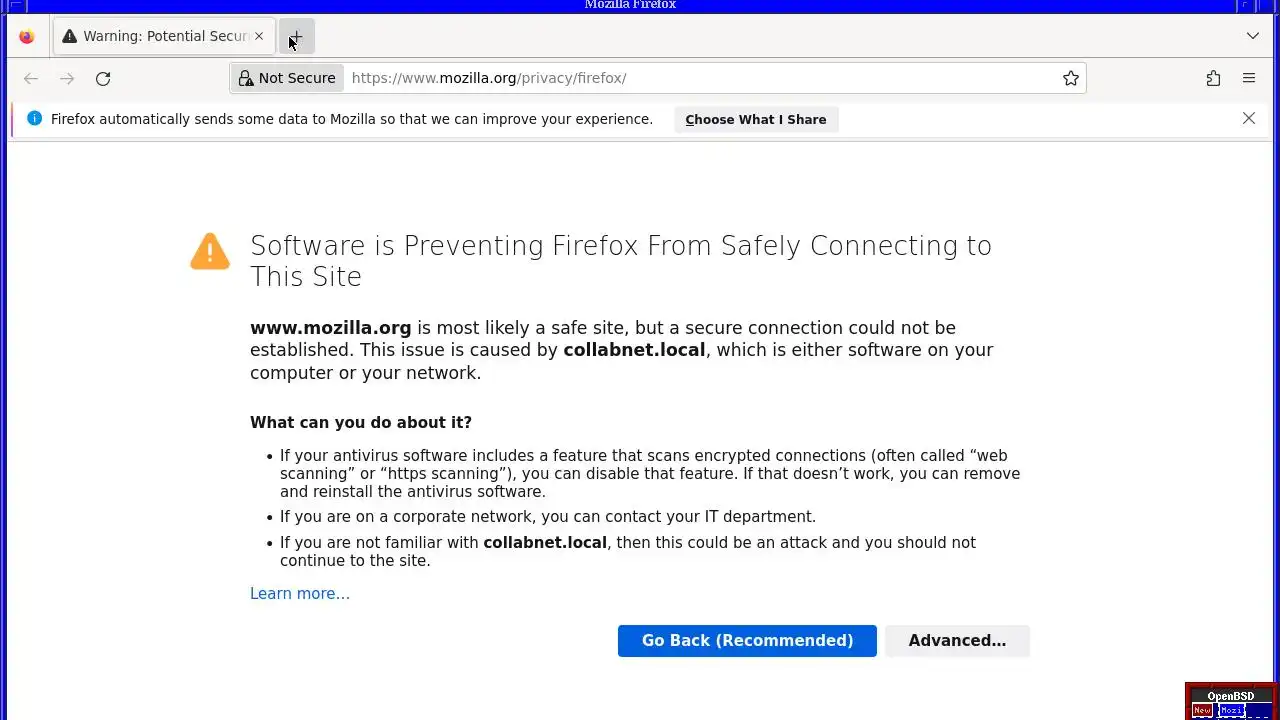The width and height of the screenshot is (1280, 720).
Task: Open the Extensions puzzle icon
Action: [x=1213, y=78]
